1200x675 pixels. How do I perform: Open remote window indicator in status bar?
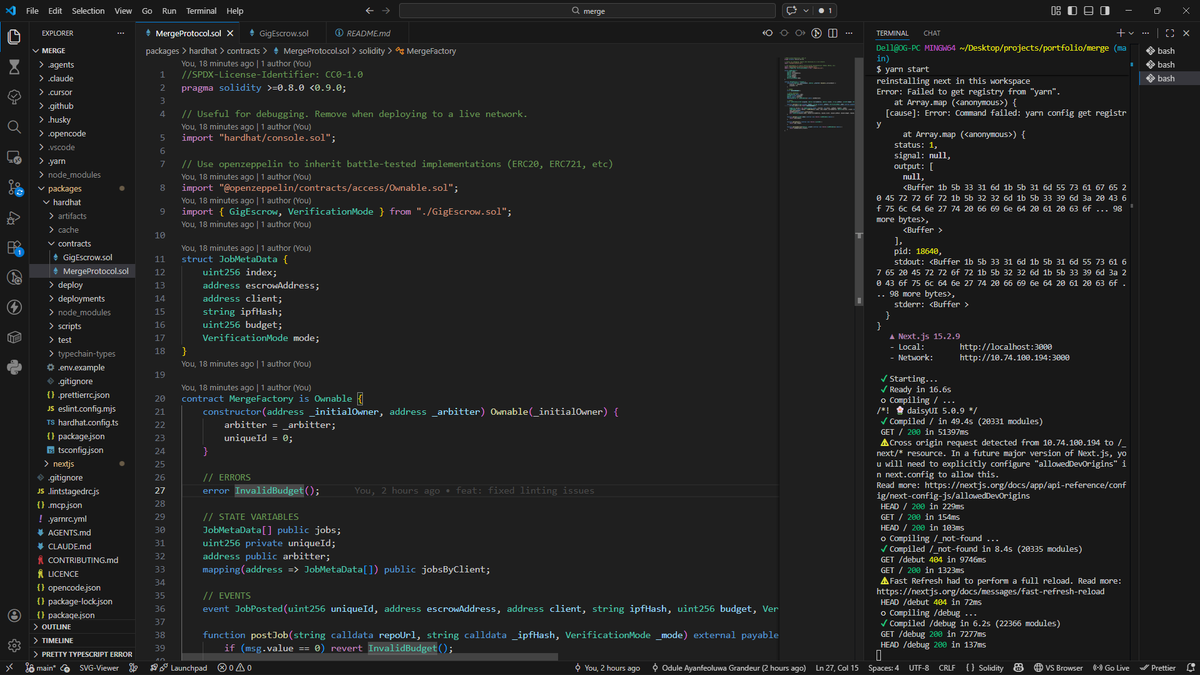point(9,667)
